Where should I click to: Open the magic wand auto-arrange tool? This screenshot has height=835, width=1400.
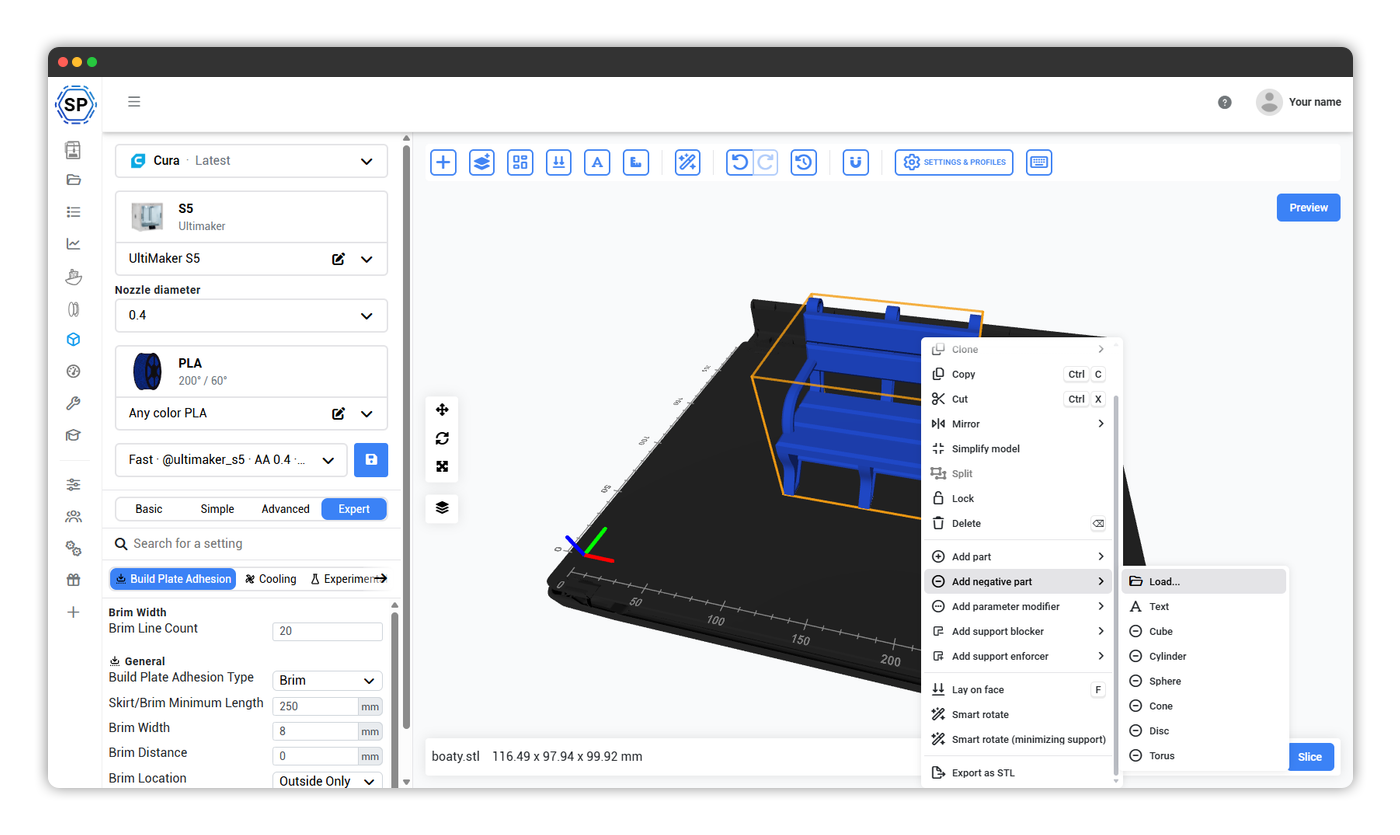(687, 162)
